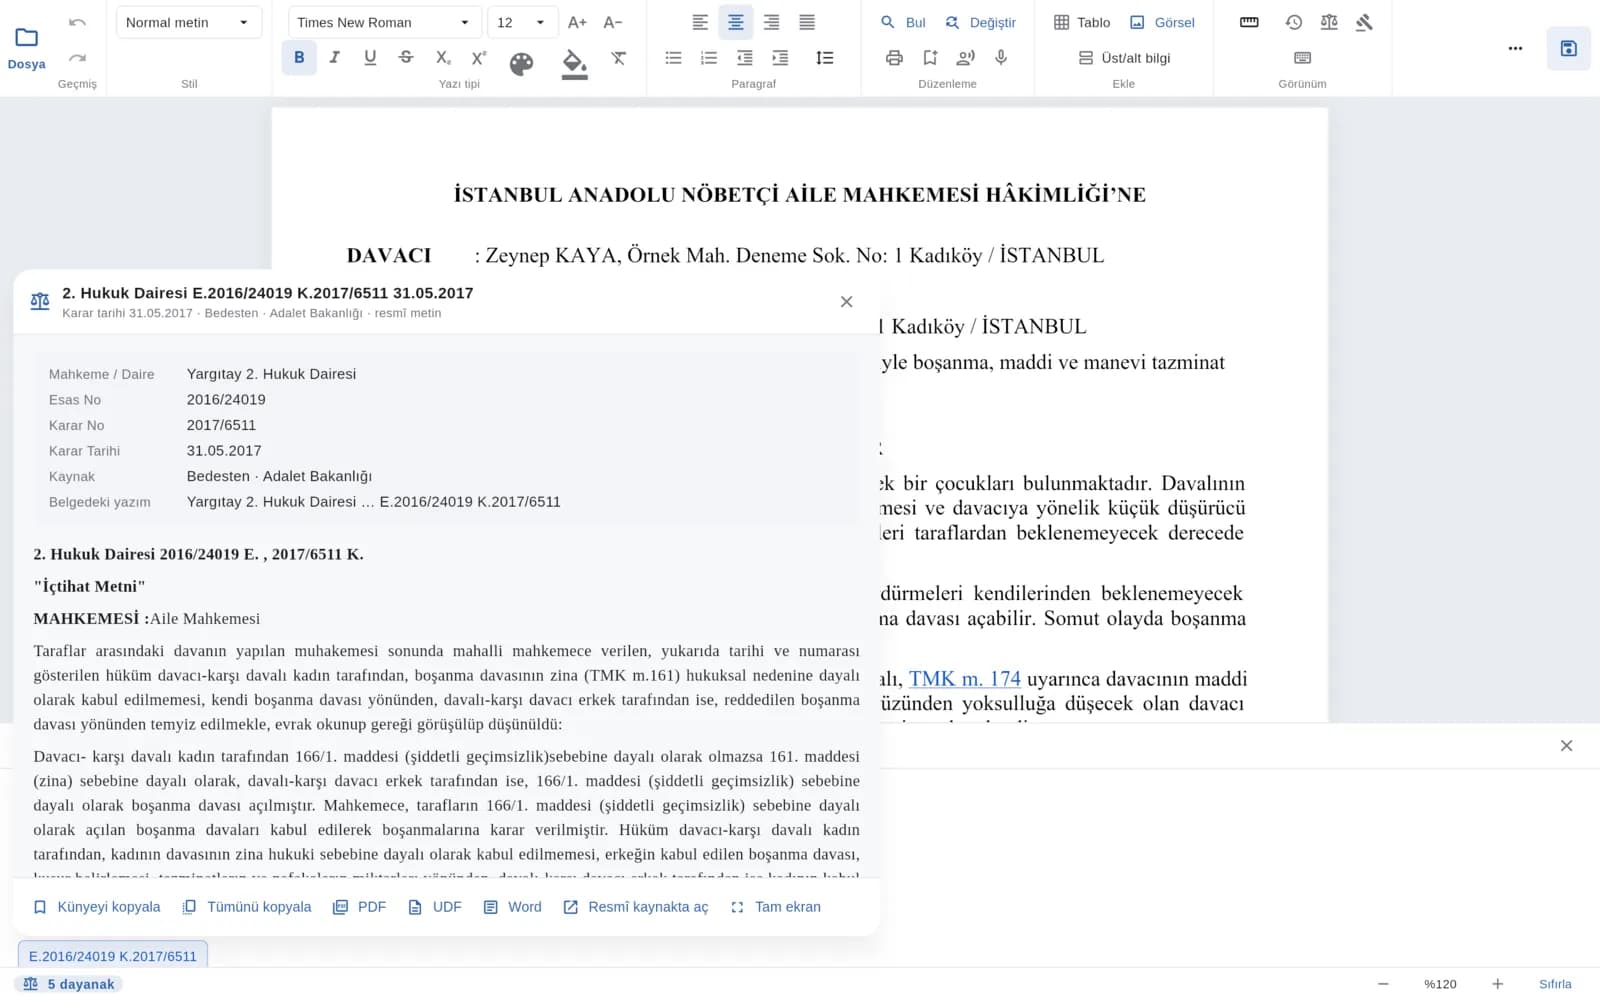Image resolution: width=1600 pixels, height=1000 pixels.
Task: Toggle the ruler view
Action: 1249,22
